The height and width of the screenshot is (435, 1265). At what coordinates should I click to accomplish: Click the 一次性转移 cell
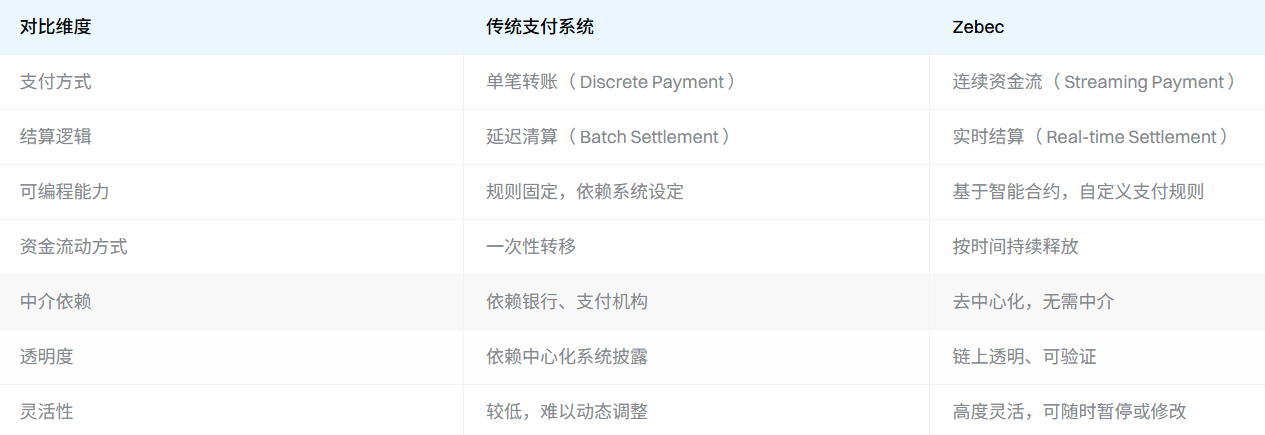(531, 247)
